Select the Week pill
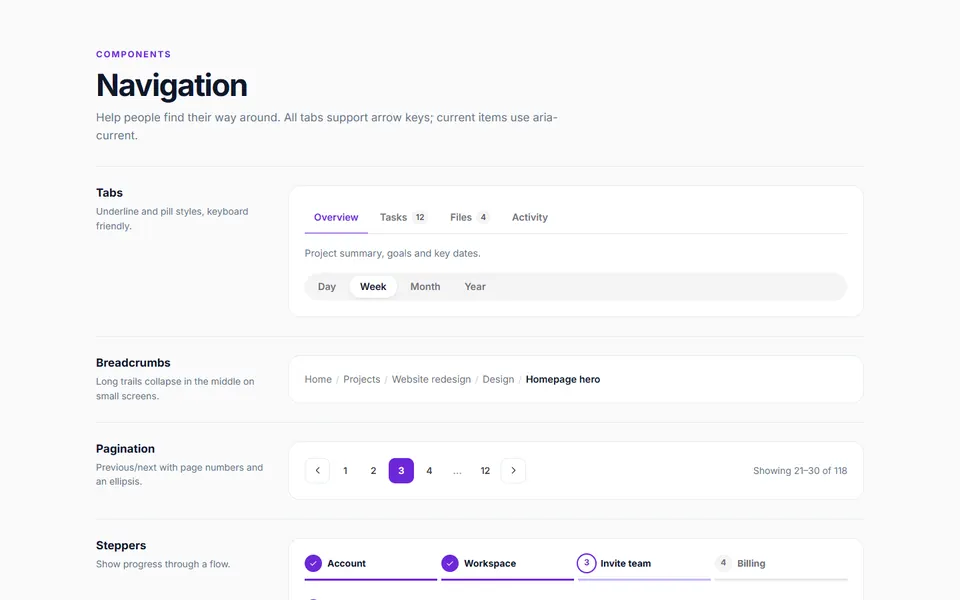This screenshot has width=960, height=600. 373,287
